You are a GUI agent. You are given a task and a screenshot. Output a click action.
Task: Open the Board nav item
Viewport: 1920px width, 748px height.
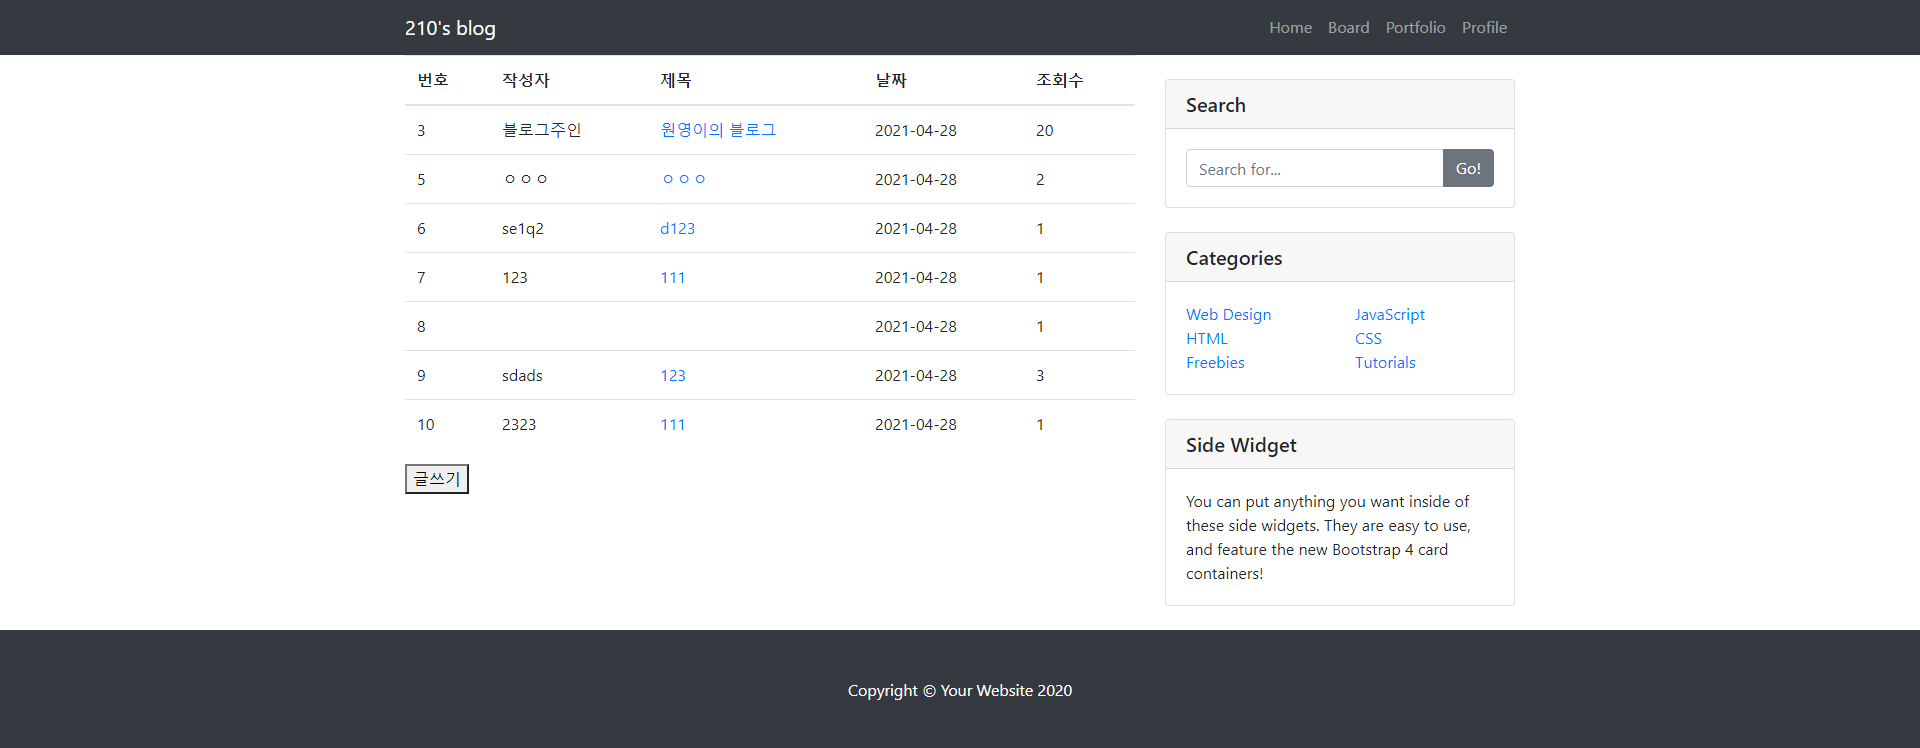pyautogui.click(x=1348, y=28)
